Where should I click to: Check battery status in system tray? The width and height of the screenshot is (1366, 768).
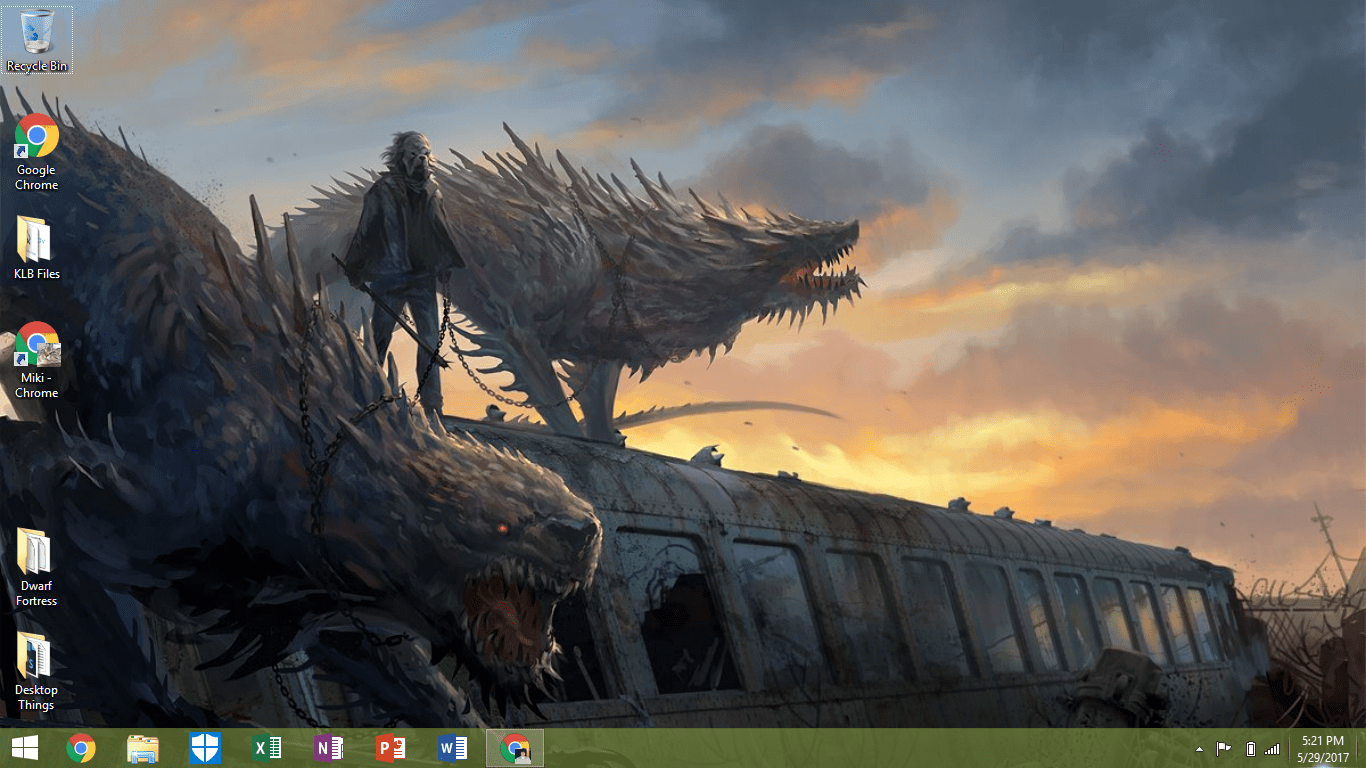[x=1250, y=749]
